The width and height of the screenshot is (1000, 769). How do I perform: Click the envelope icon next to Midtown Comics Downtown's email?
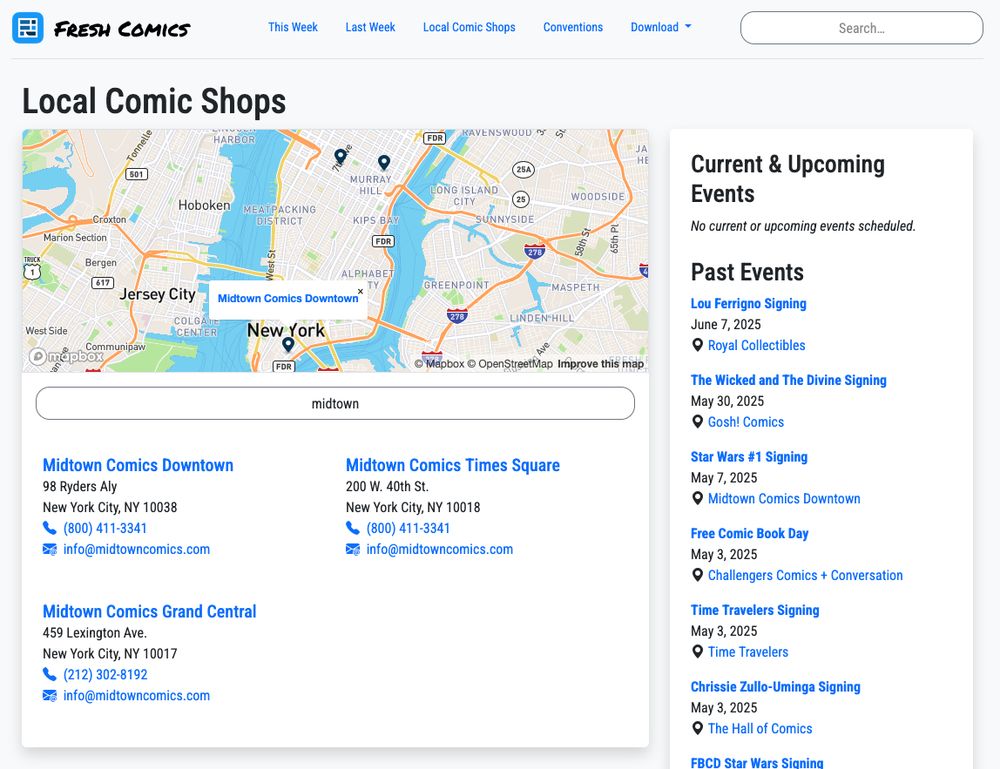click(50, 549)
